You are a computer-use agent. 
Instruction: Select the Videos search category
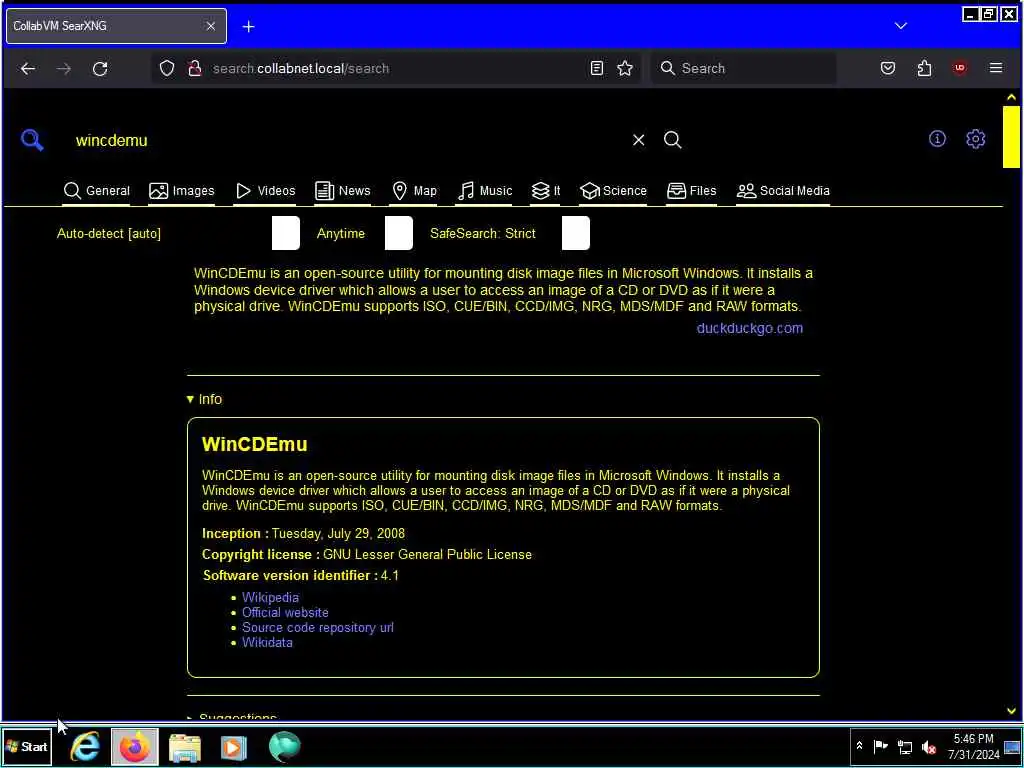point(265,191)
